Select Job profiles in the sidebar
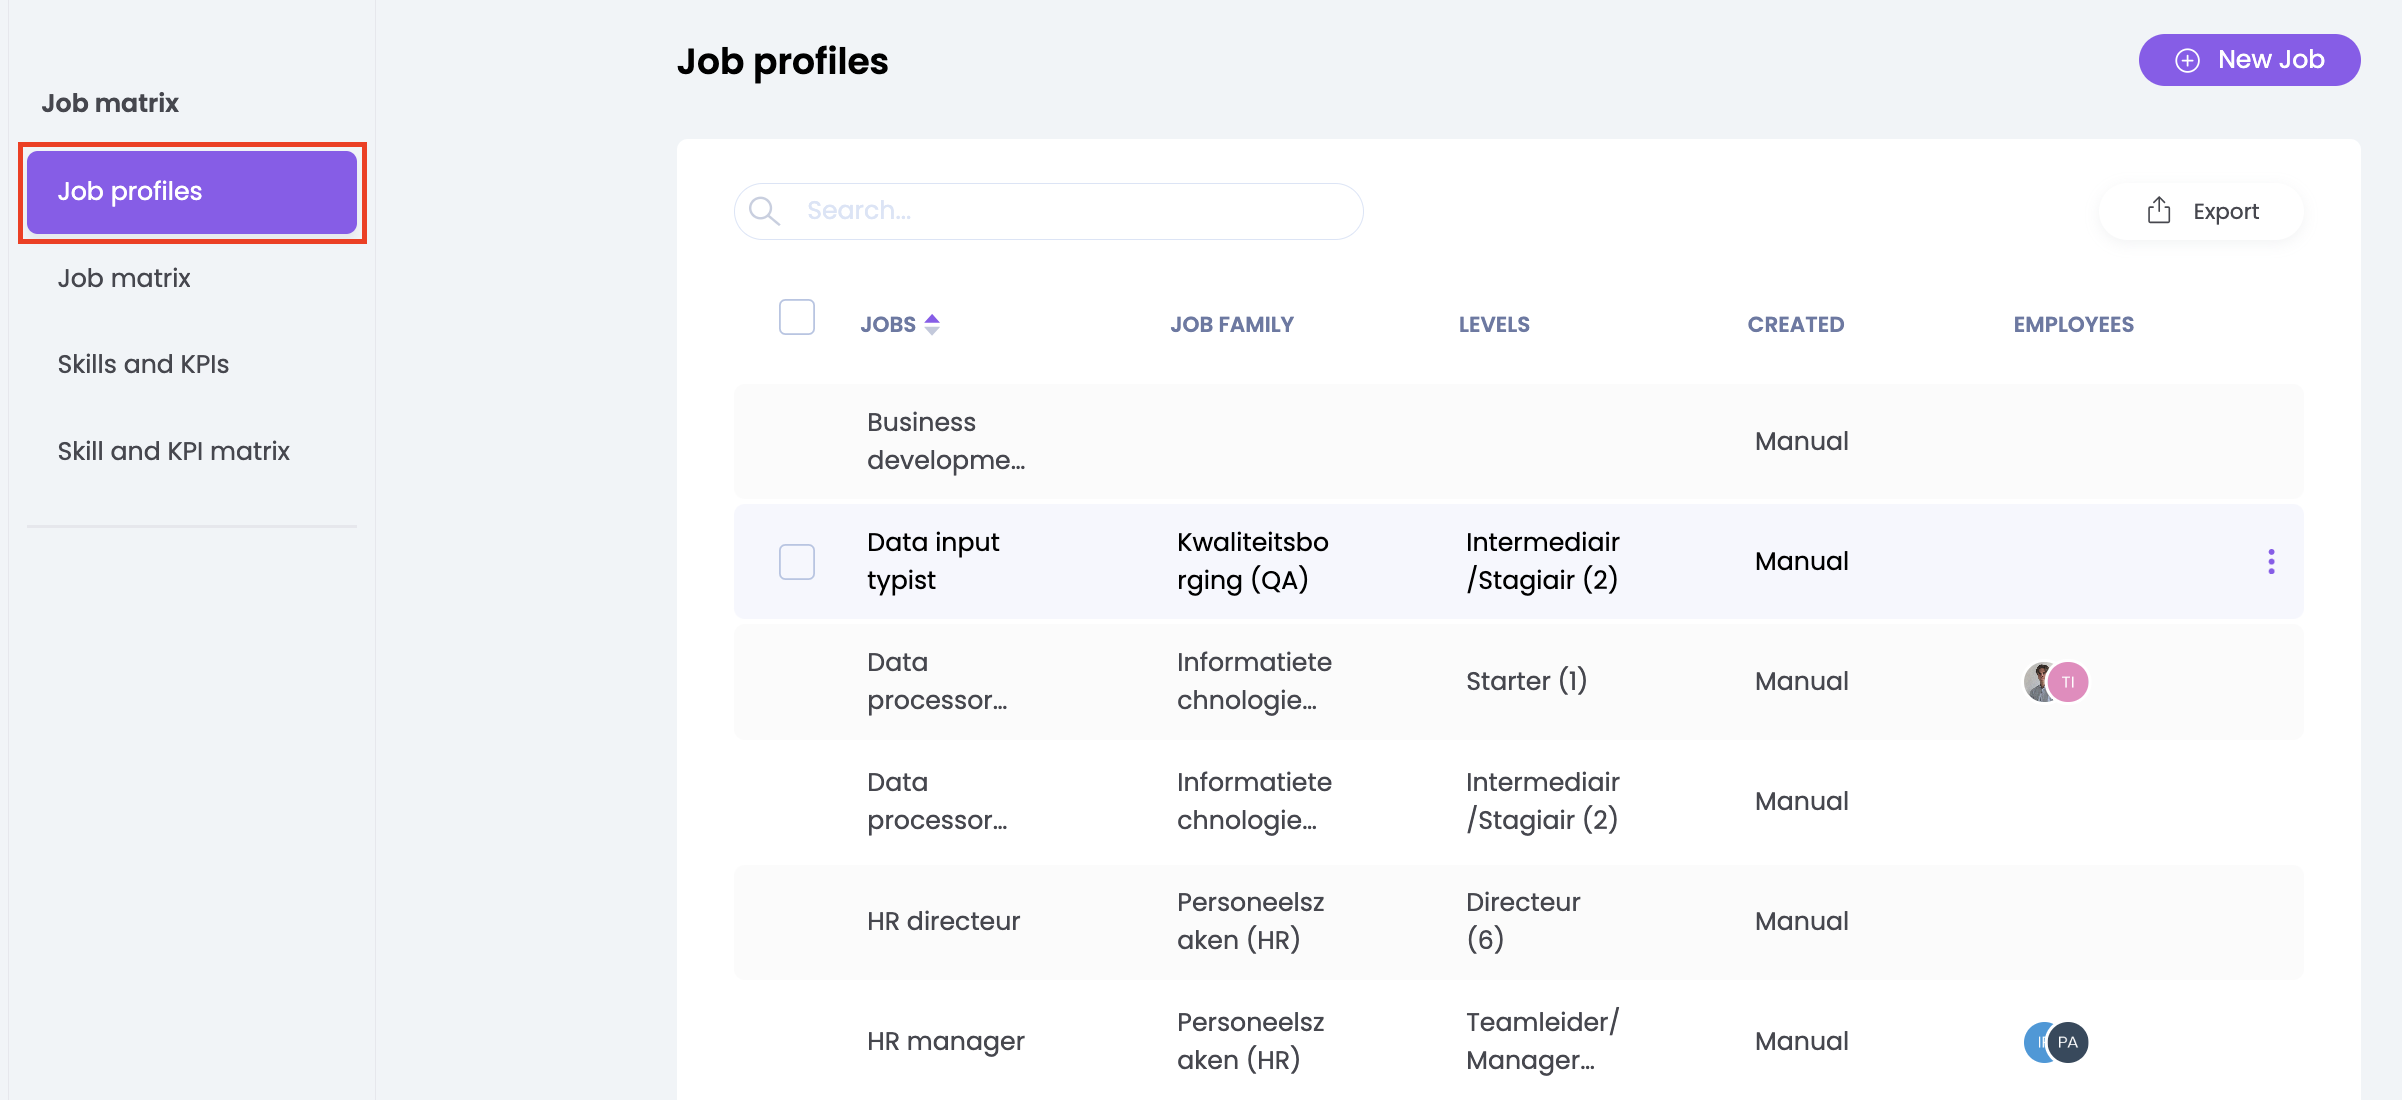Image resolution: width=2402 pixels, height=1100 pixels. coord(191,192)
